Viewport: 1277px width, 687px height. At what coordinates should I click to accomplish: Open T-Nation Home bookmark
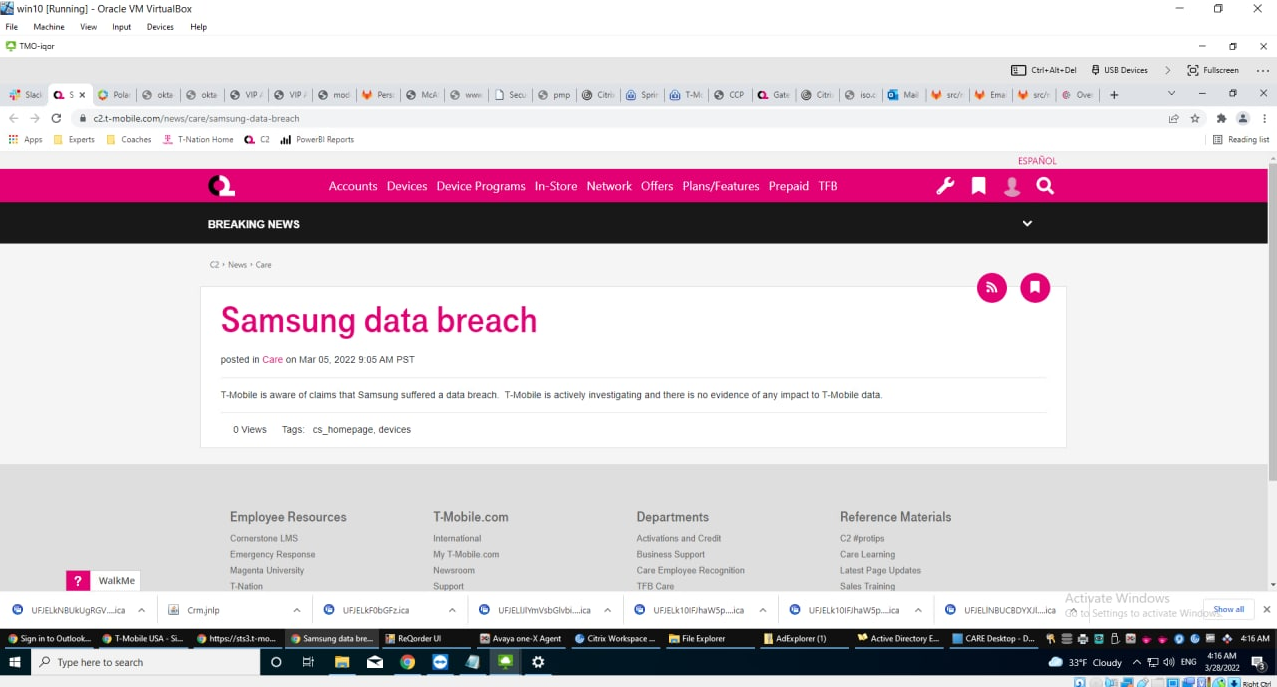198,140
